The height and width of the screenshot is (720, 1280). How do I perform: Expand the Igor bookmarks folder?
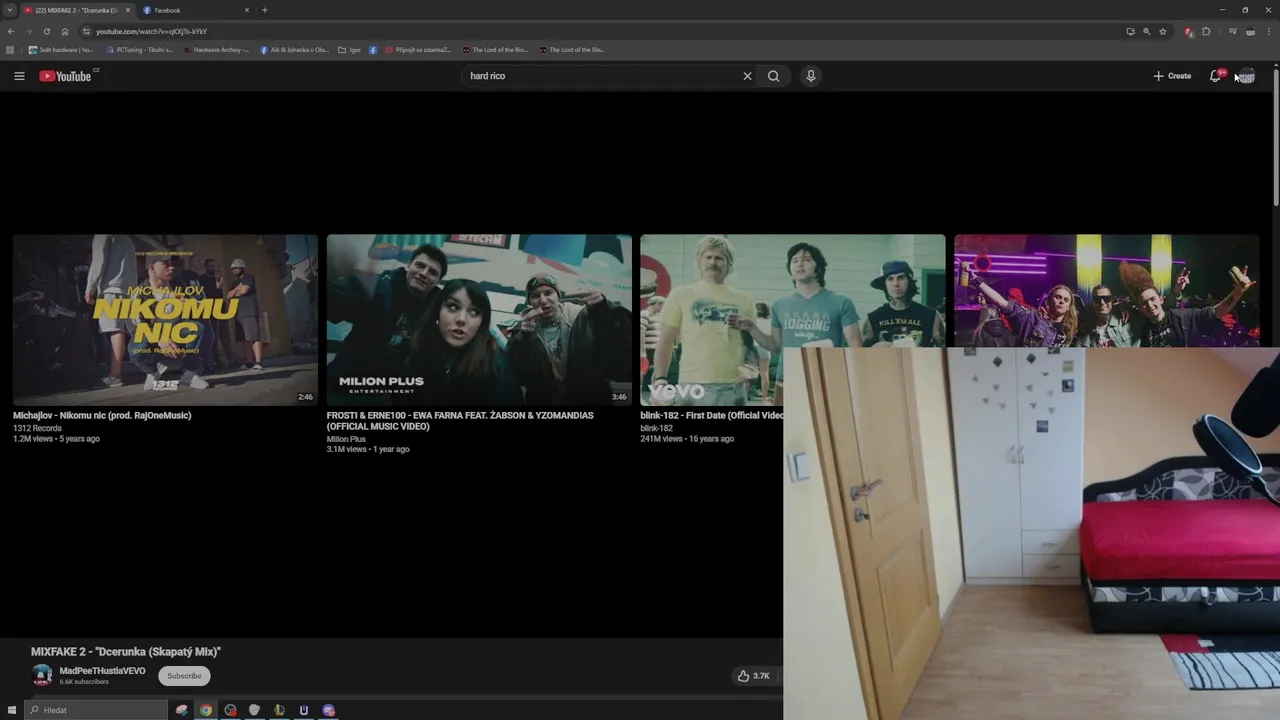[x=350, y=49]
